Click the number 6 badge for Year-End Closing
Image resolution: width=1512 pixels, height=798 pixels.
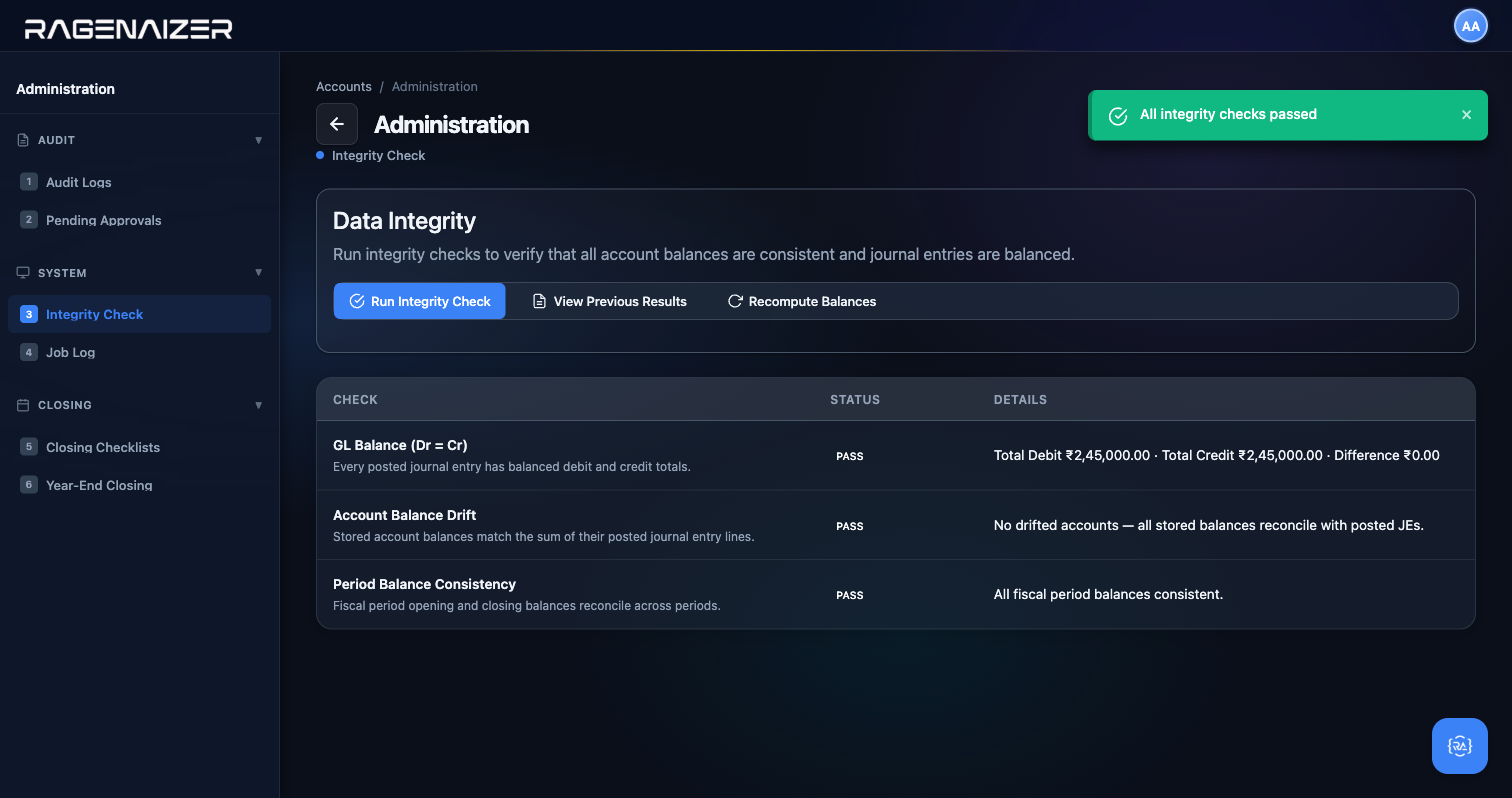[x=29, y=485]
